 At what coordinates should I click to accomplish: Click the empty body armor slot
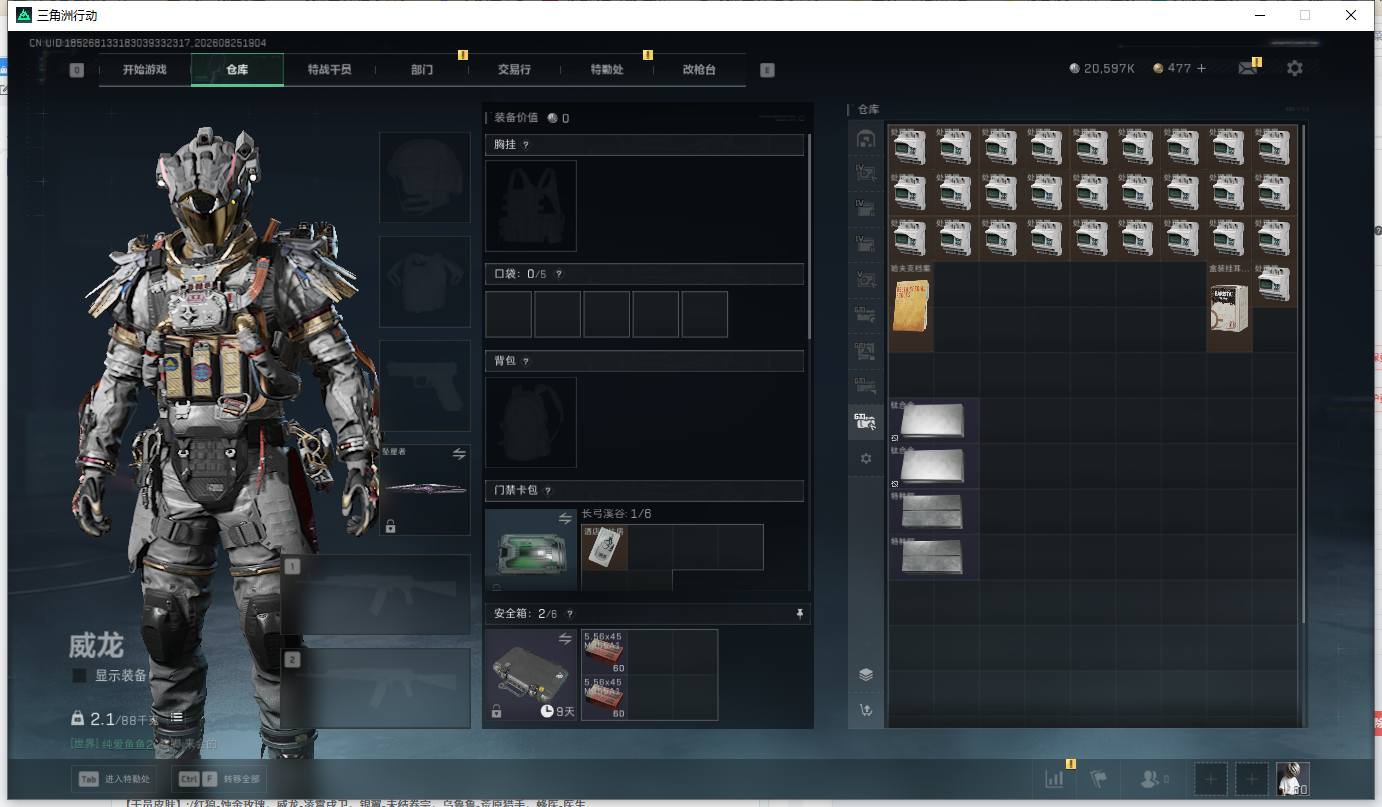tap(425, 281)
